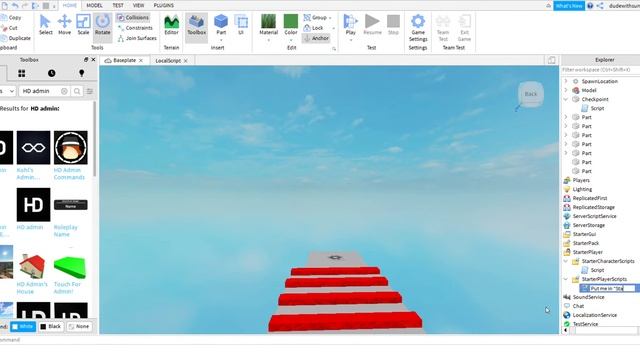This screenshot has width=640, height=360.
Task: Toggle the Anchor button
Action: click(x=316, y=38)
